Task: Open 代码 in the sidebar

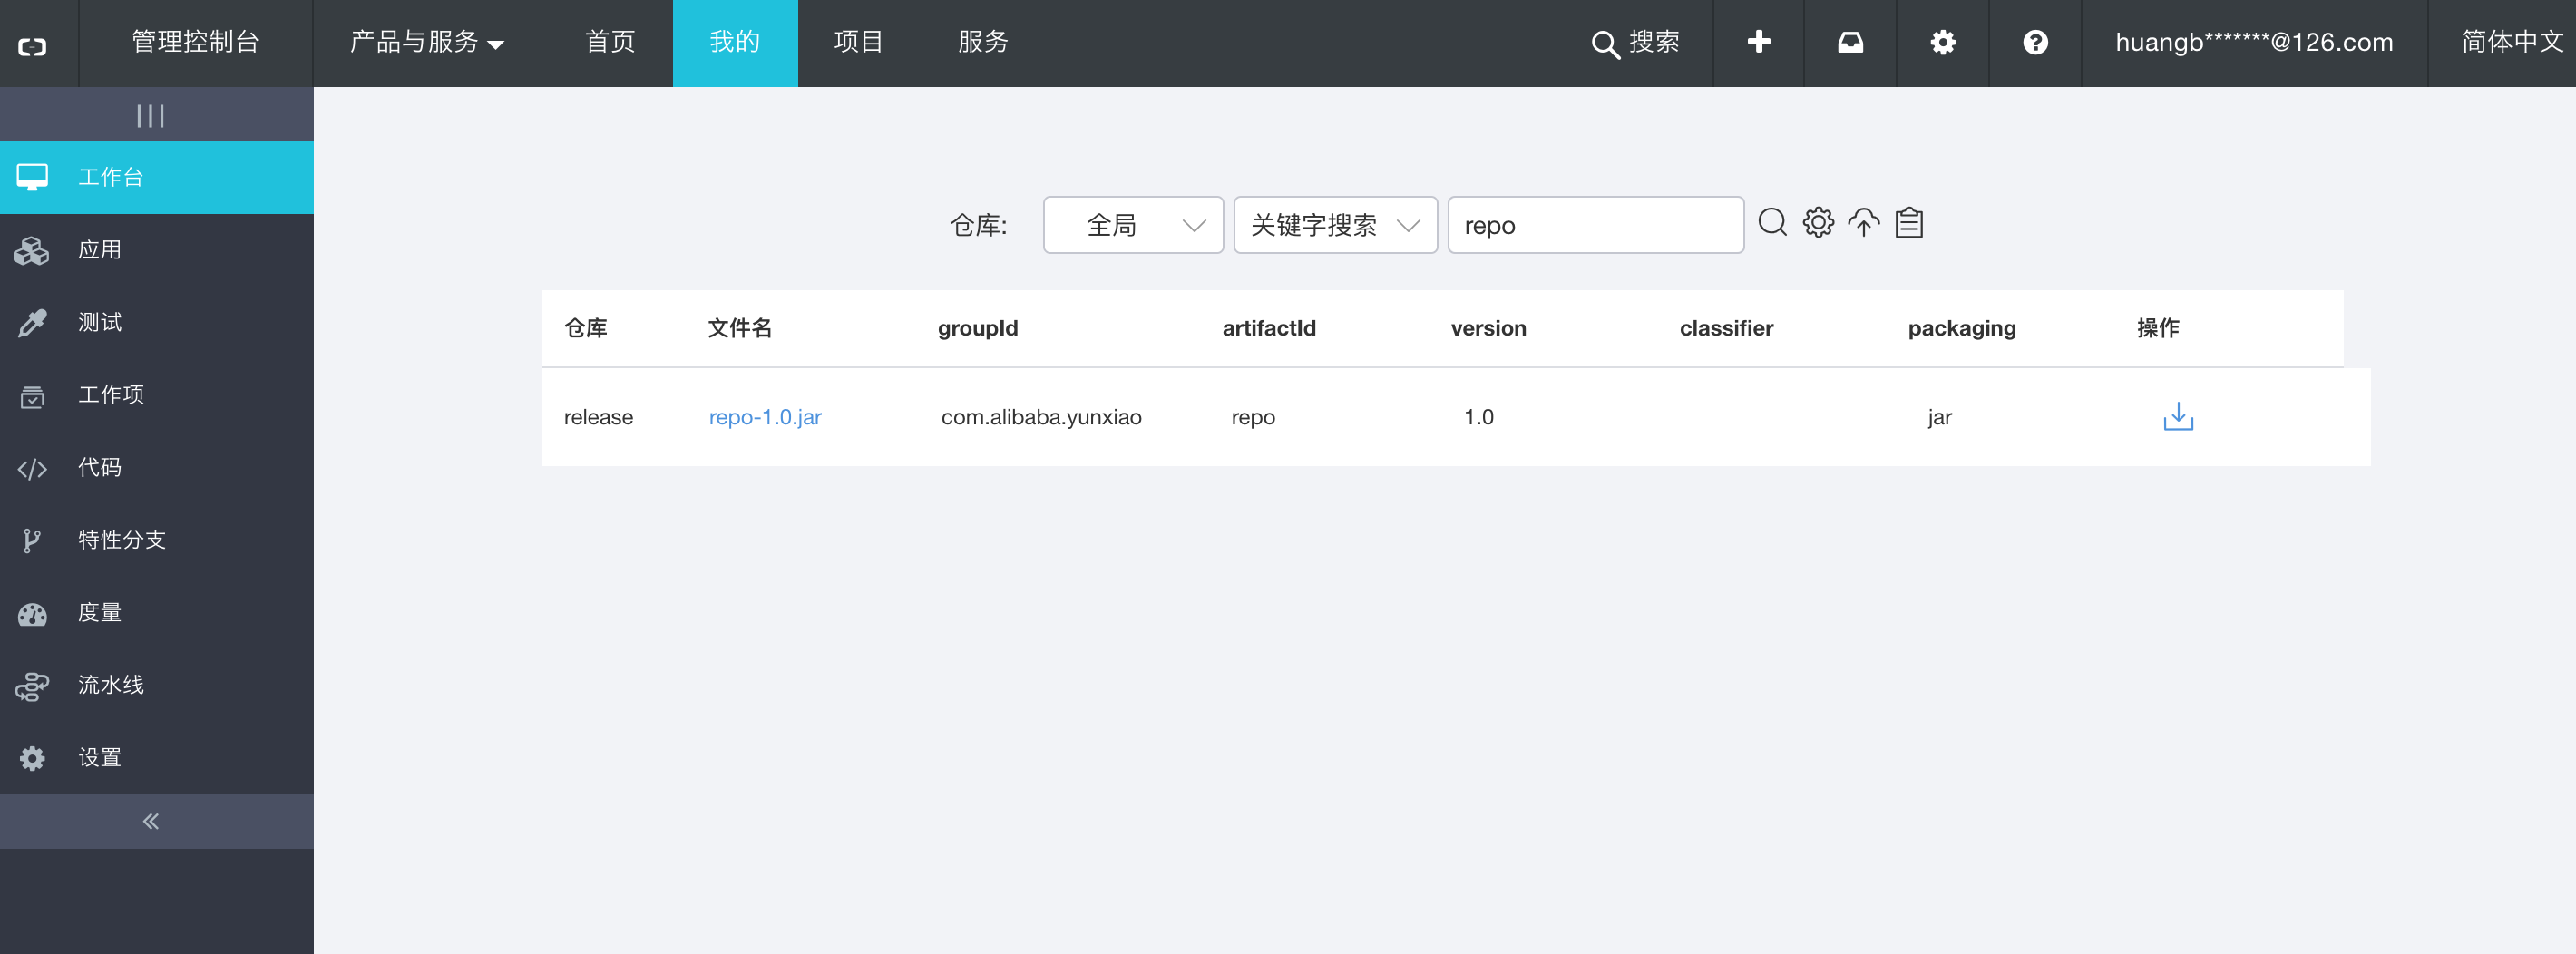Action: click(x=157, y=467)
